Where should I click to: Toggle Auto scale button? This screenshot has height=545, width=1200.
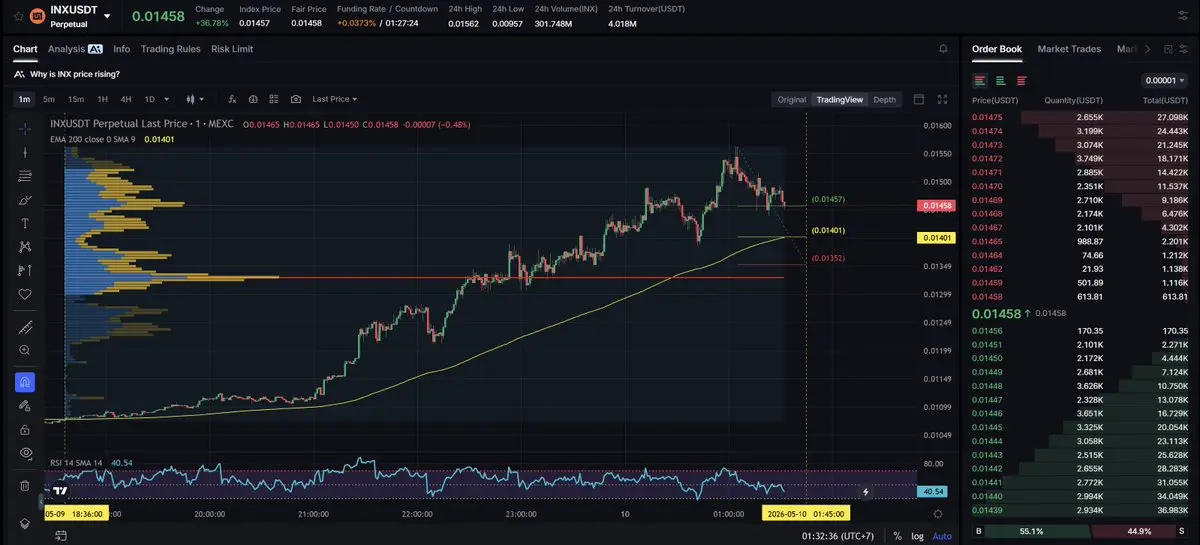(x=942, y=536)
